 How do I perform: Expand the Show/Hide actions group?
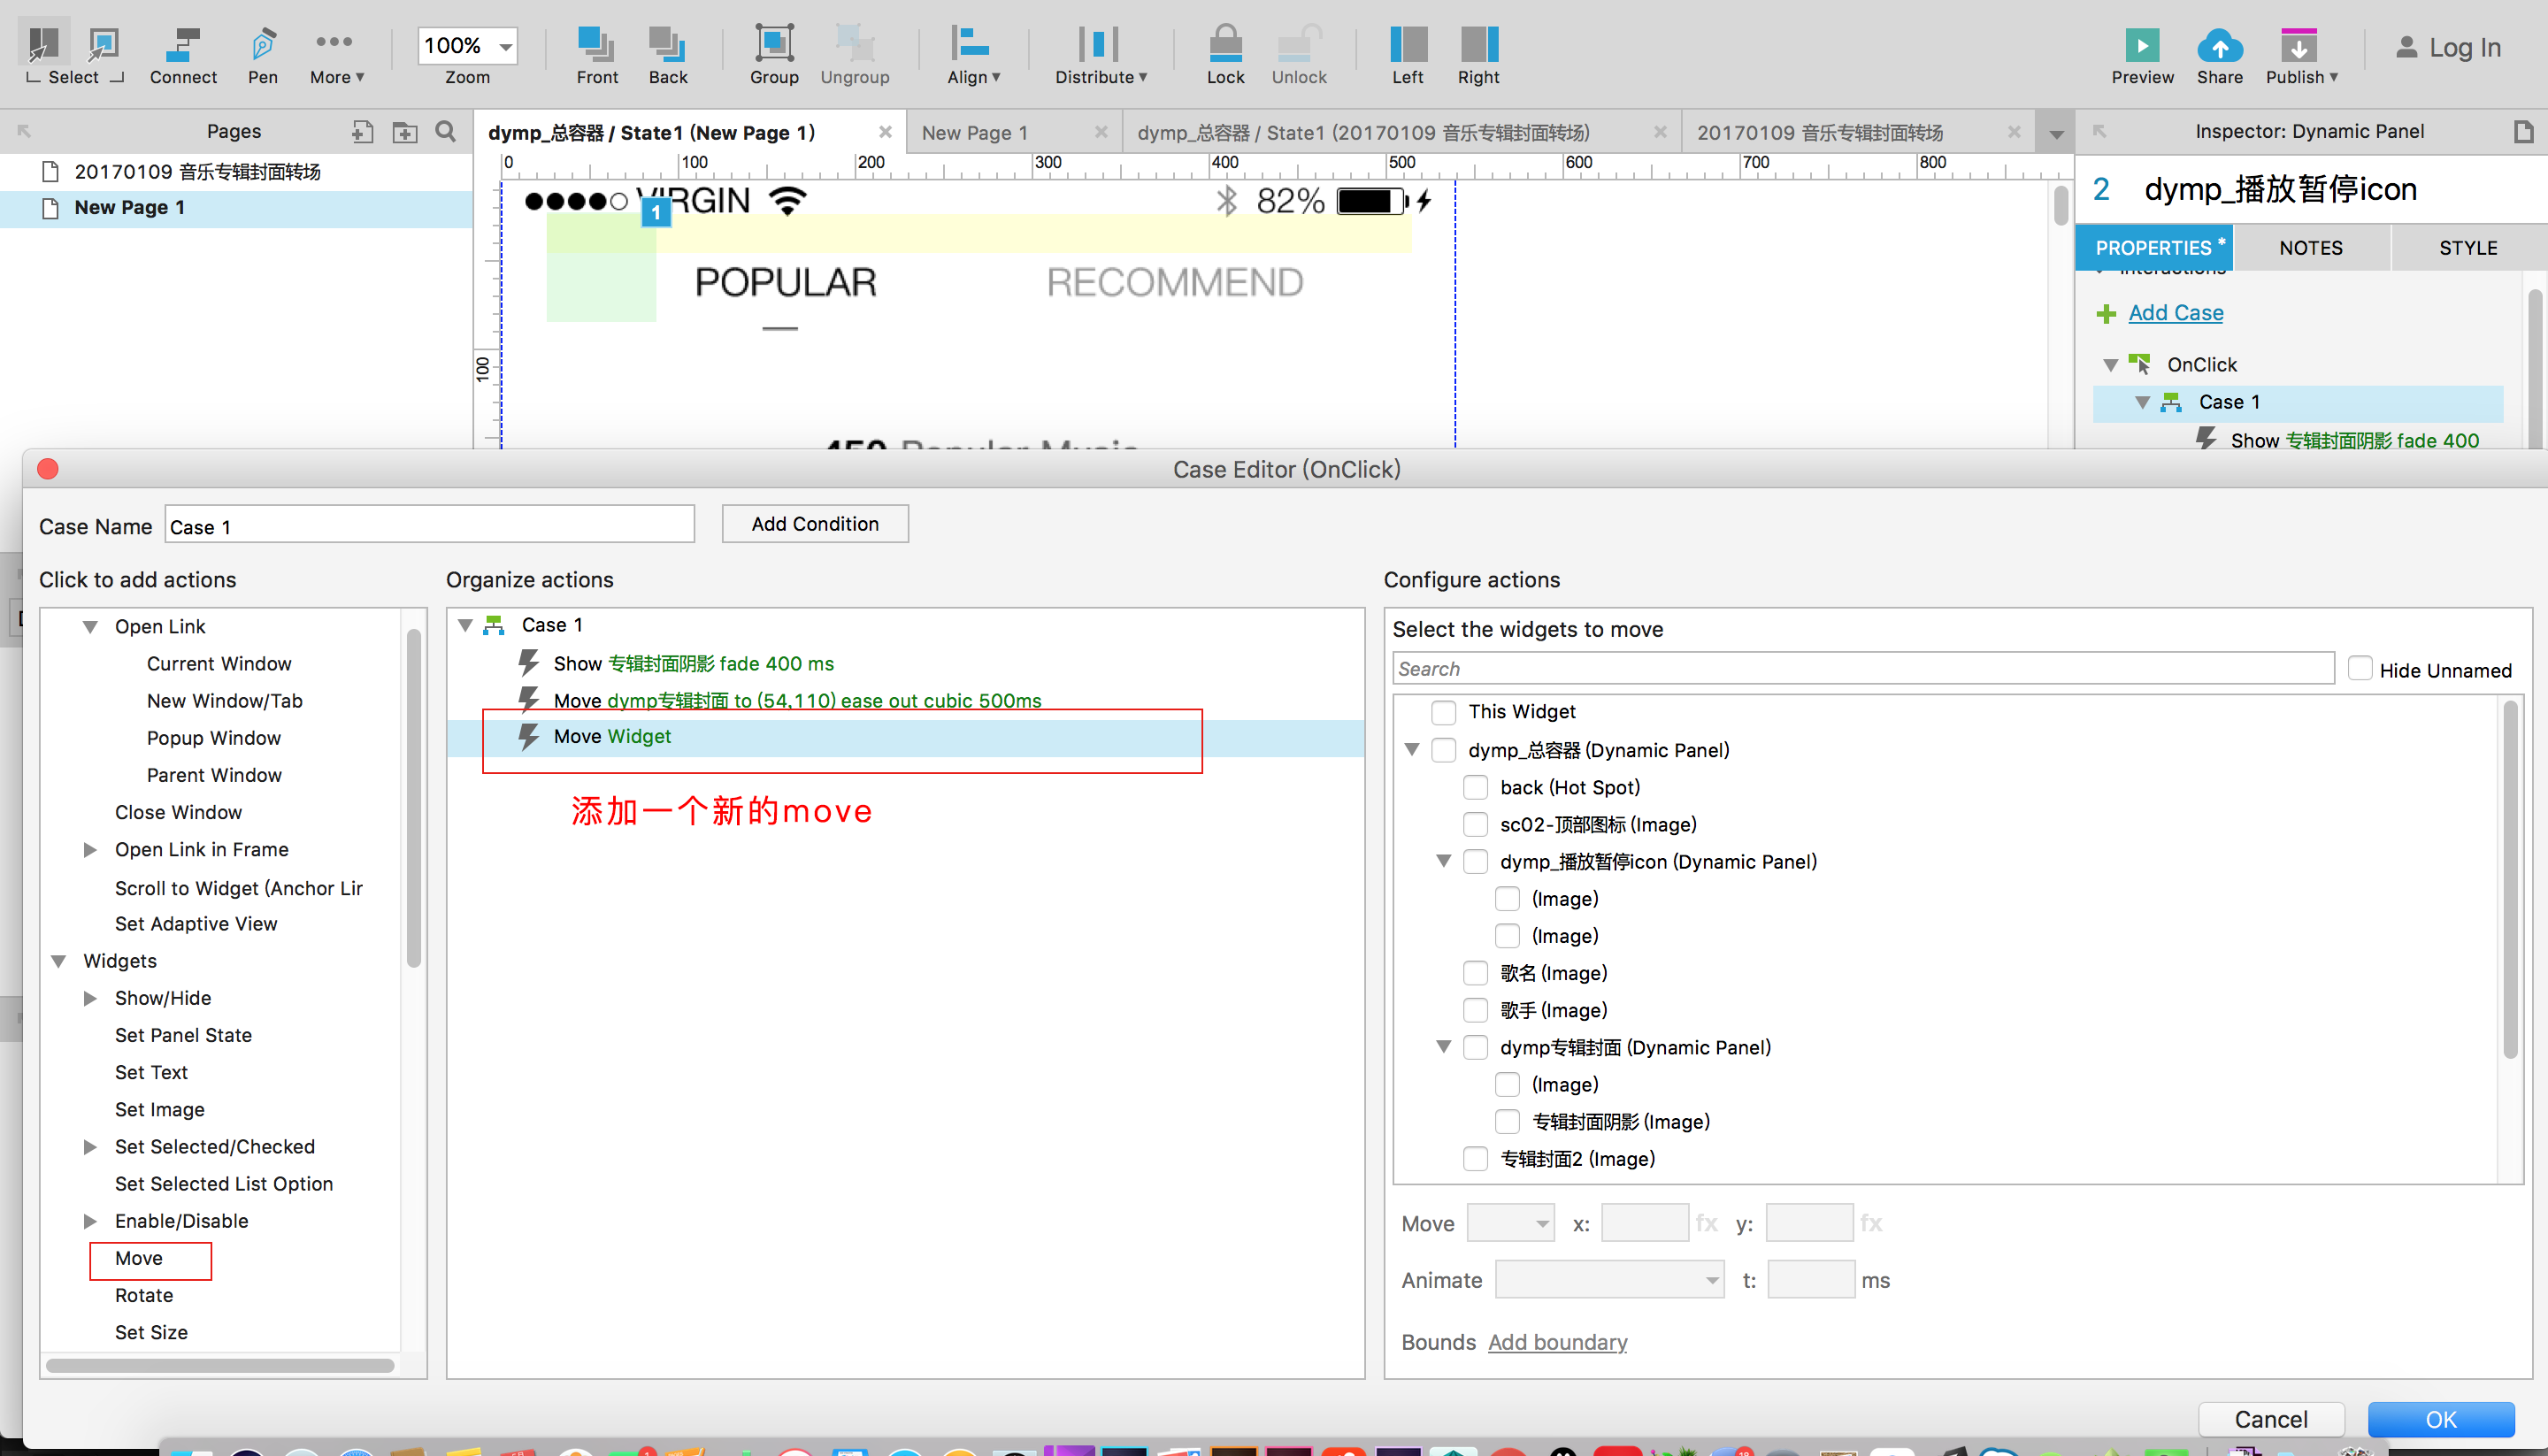click(90, 998)
